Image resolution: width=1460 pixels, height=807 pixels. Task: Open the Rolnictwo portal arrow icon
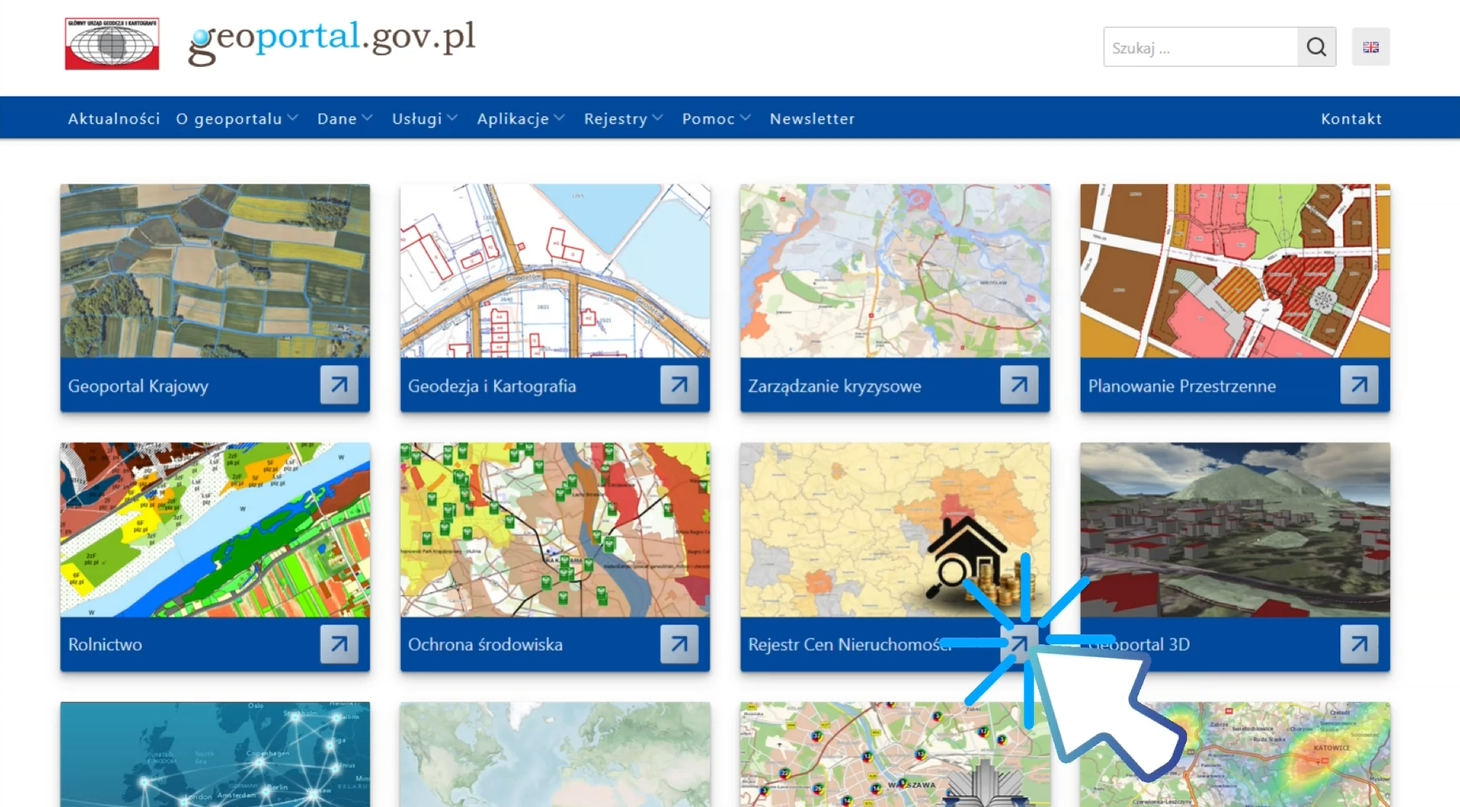click(339, 643)
